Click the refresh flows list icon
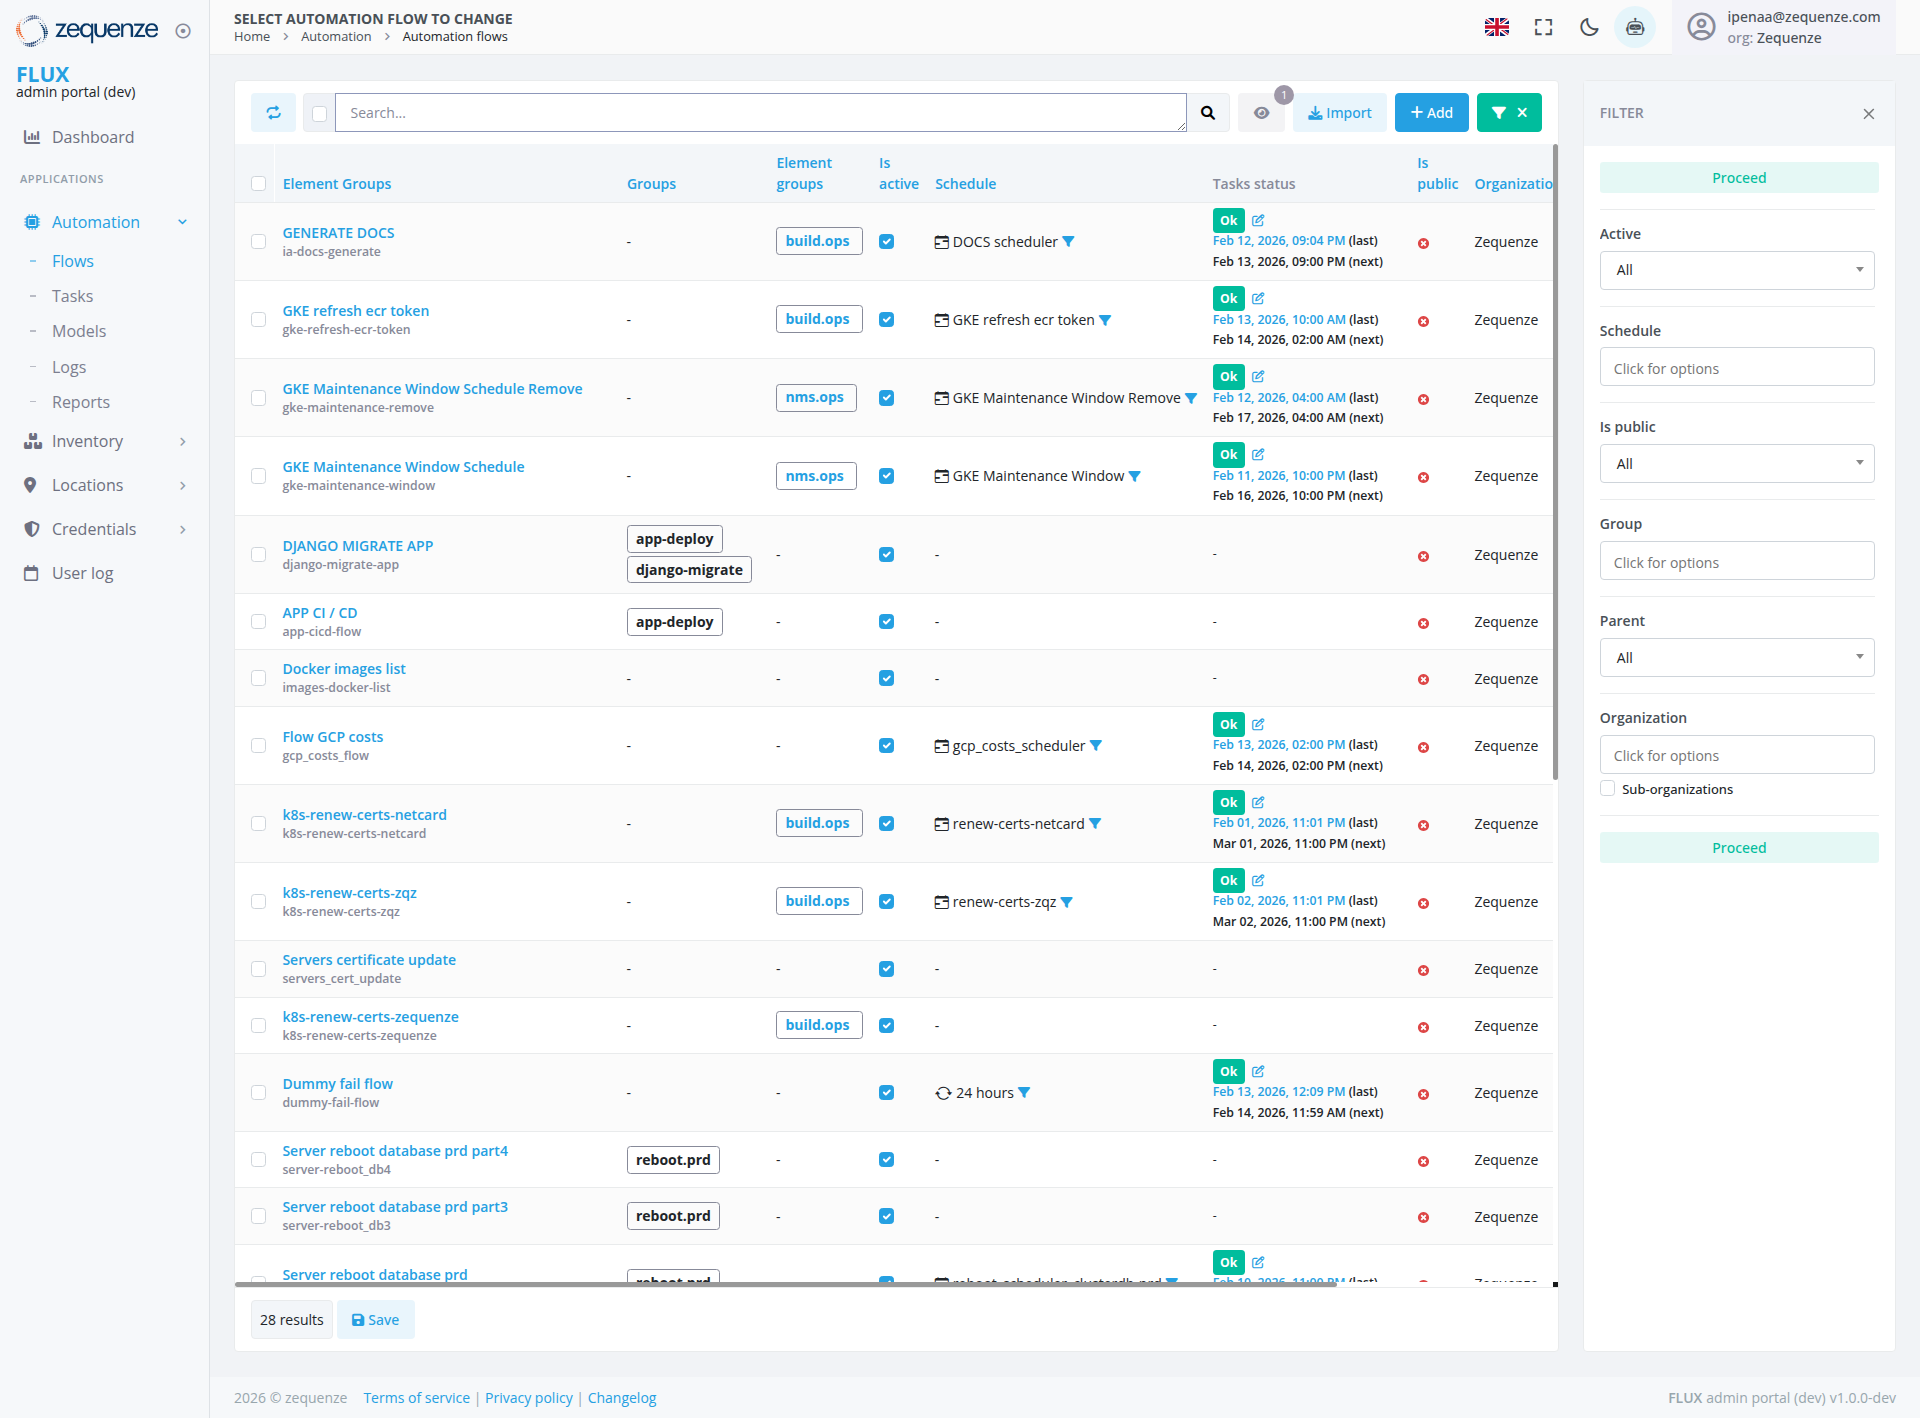Screen dimensions: 1920x1418 pos(273,112)
